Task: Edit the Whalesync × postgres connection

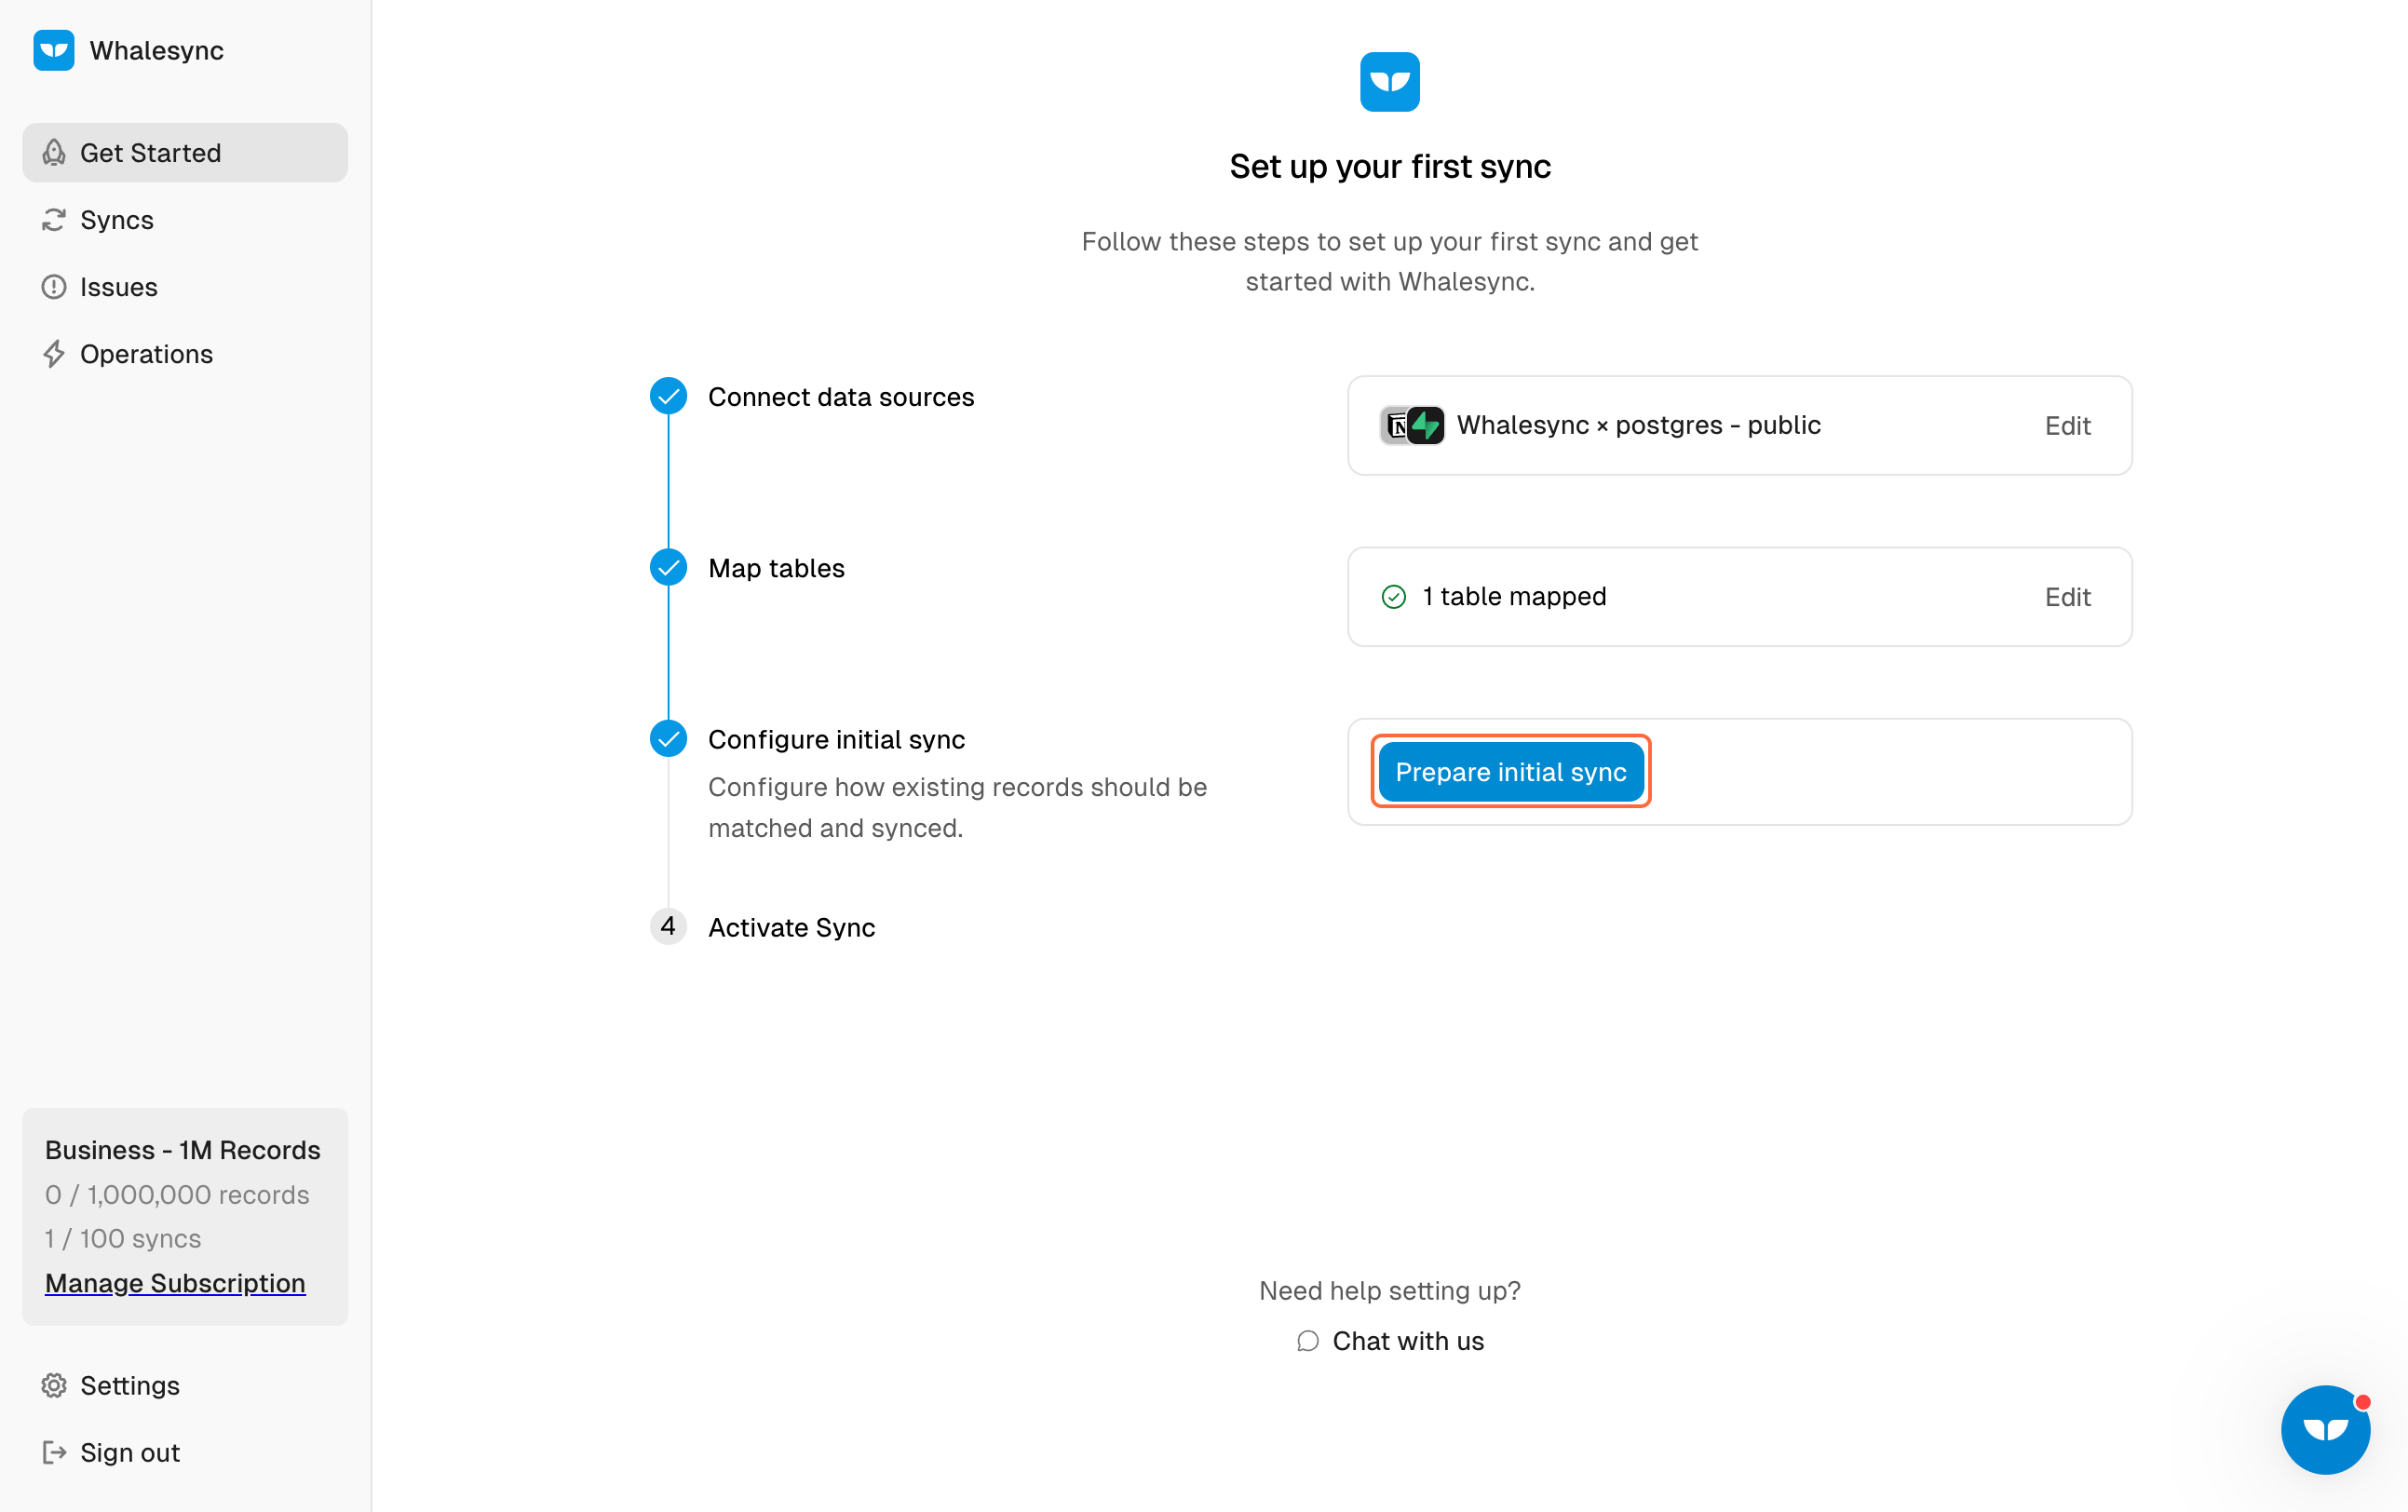Action: (x=2067, y=426)
